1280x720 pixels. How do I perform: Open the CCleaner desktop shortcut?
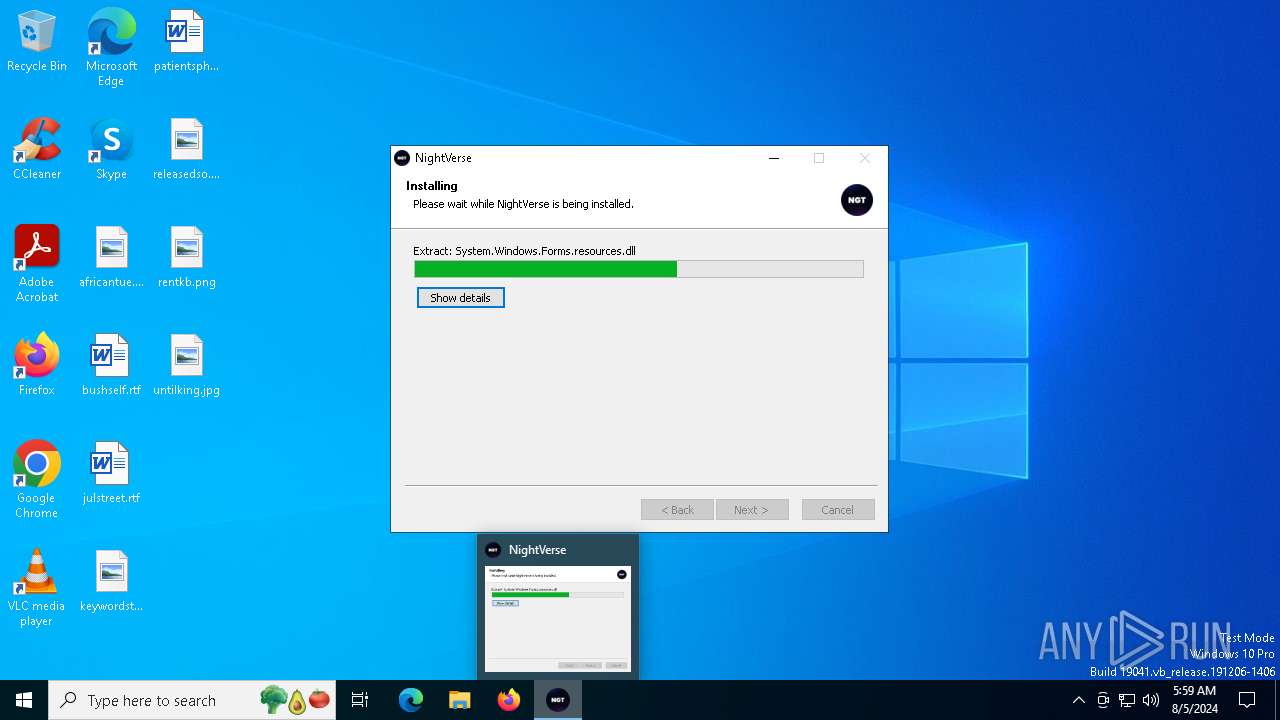pyautogui.click(x=37, y=149)
